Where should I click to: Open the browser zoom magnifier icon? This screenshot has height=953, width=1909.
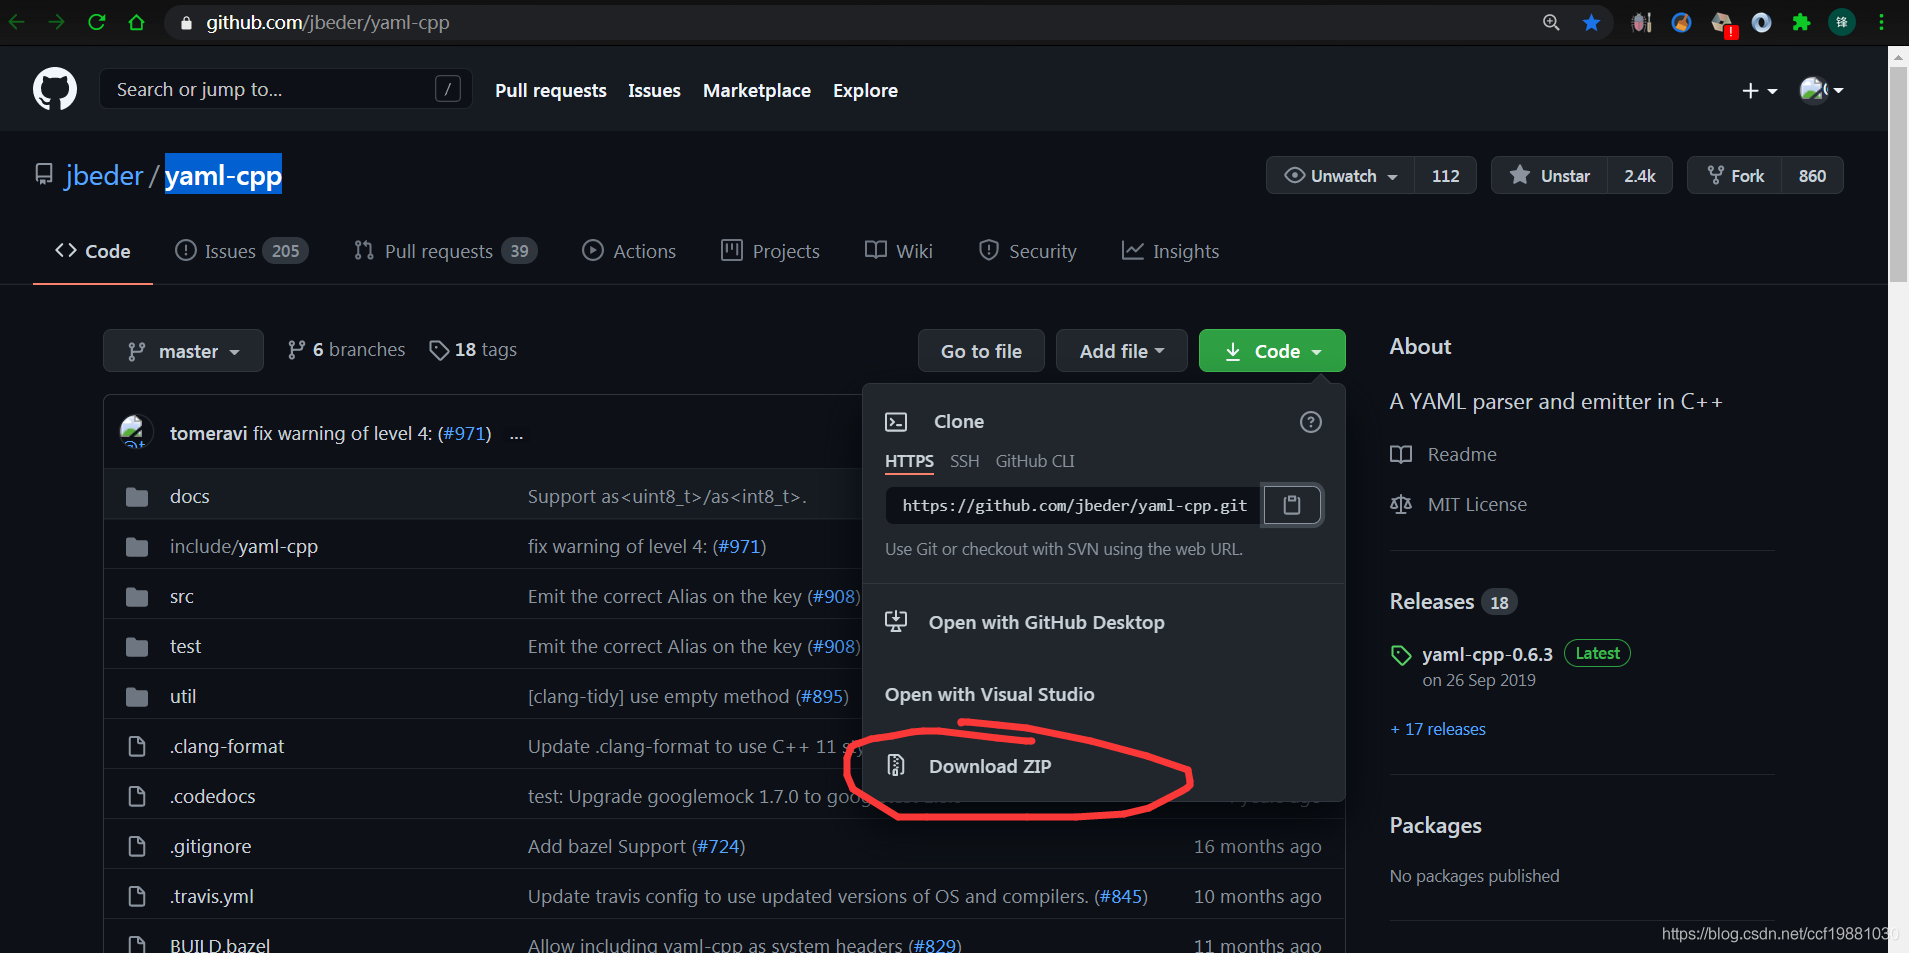point(1551,22)
